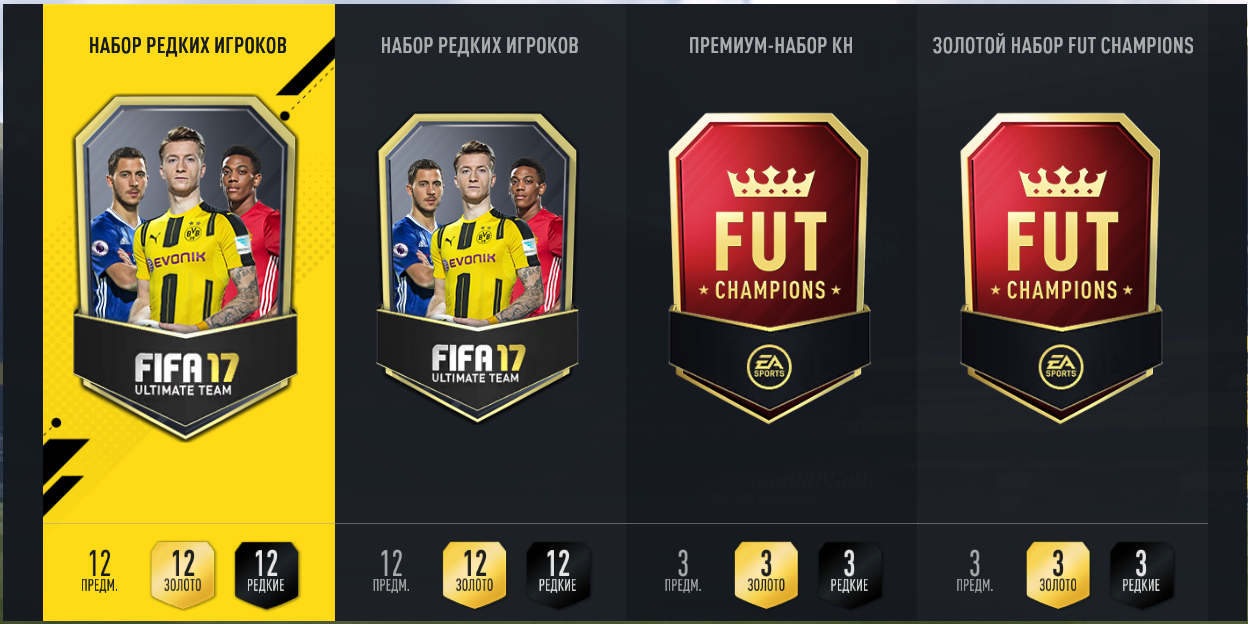This screenshot has width=1248, height=624.
Task: Click EA Sports logo on Премиум-набор КН card
Action: [769, 366]
